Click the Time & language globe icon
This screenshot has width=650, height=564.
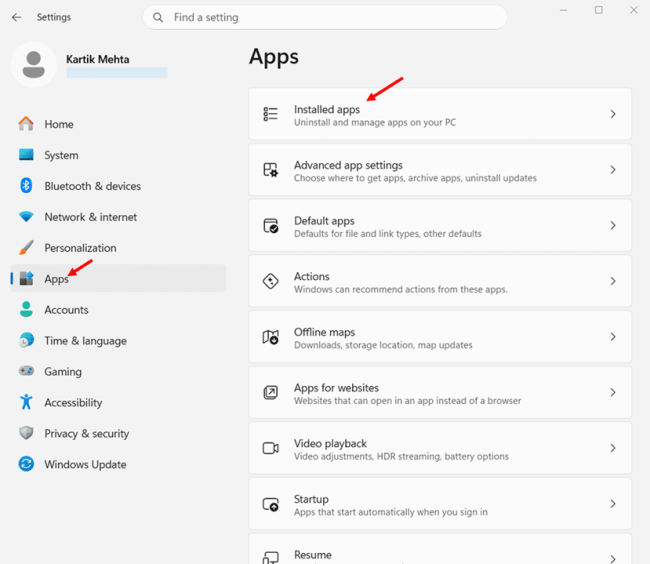point(26,340)
